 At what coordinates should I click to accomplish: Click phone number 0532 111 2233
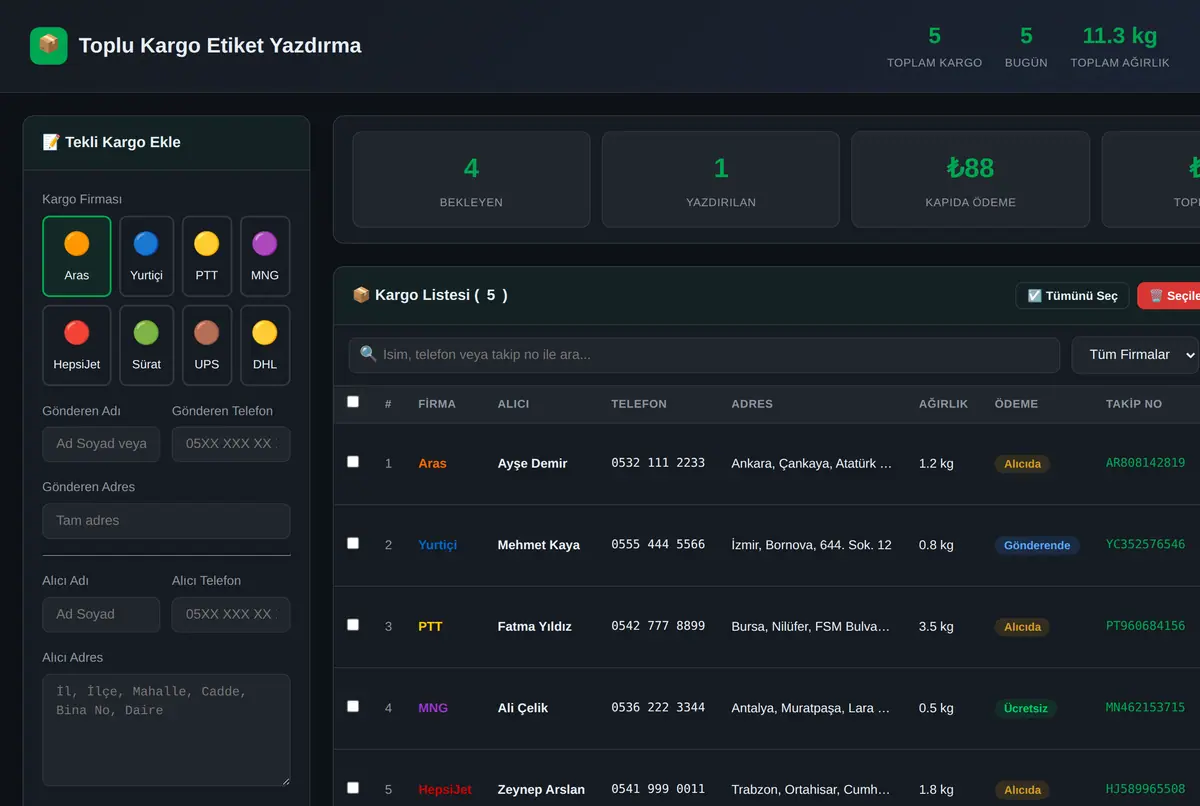[658, 463]
